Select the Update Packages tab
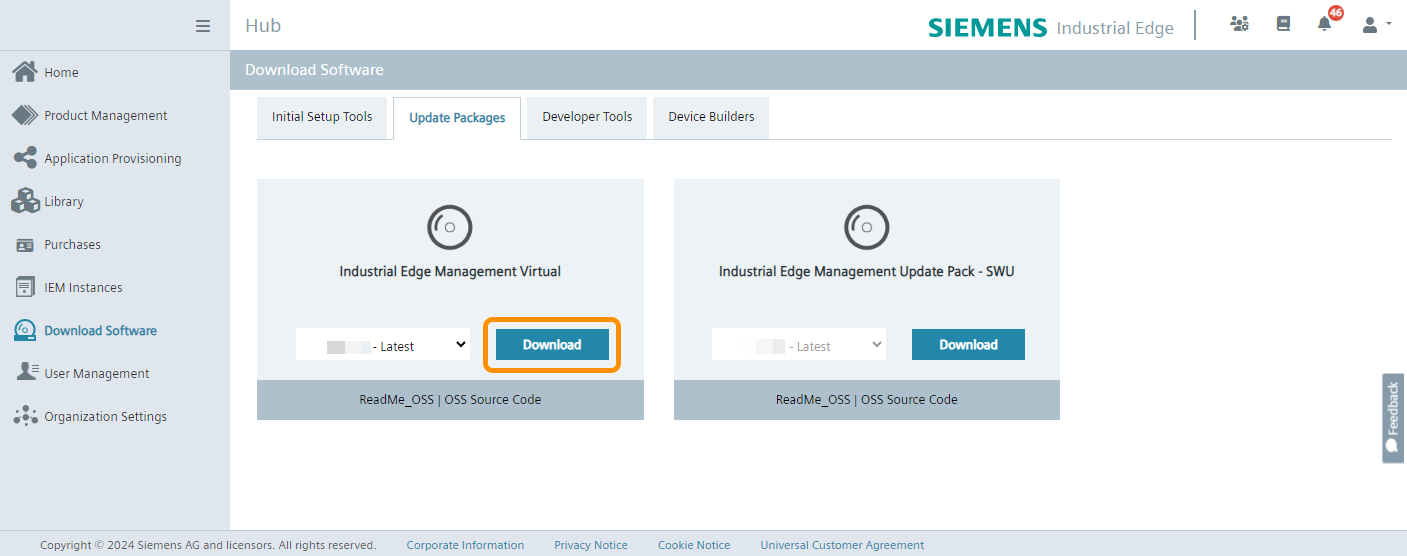Image resolution: width=1407 pixels, height=556 pixels. (x=457, y=118)
